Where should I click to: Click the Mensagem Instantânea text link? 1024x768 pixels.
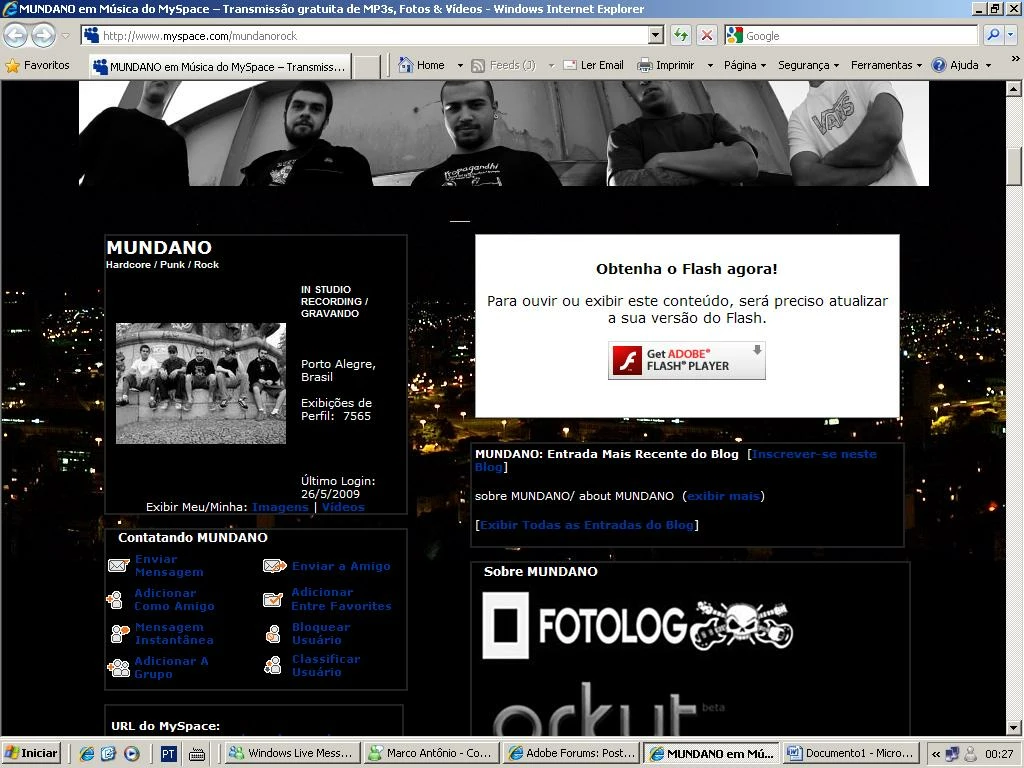coord(174,633)
